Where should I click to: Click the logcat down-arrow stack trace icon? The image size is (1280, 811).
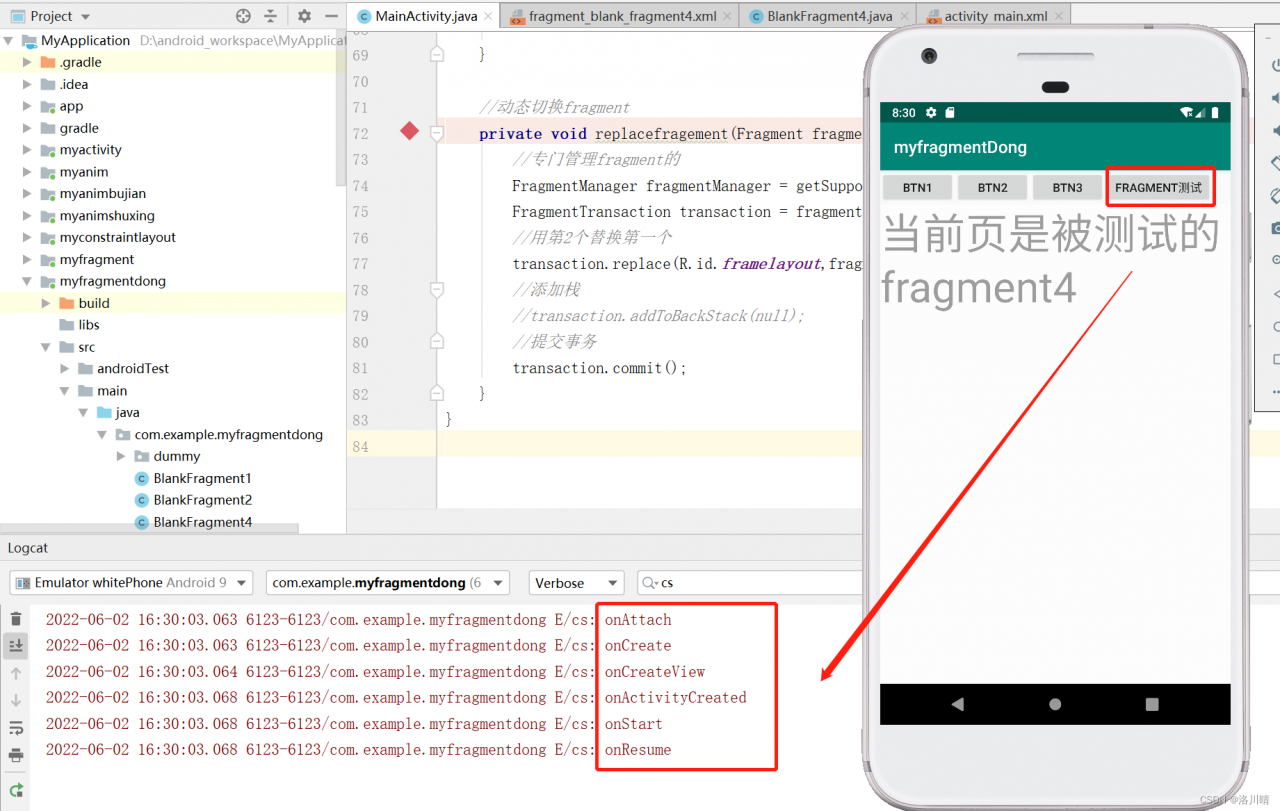tap(15, 701)
